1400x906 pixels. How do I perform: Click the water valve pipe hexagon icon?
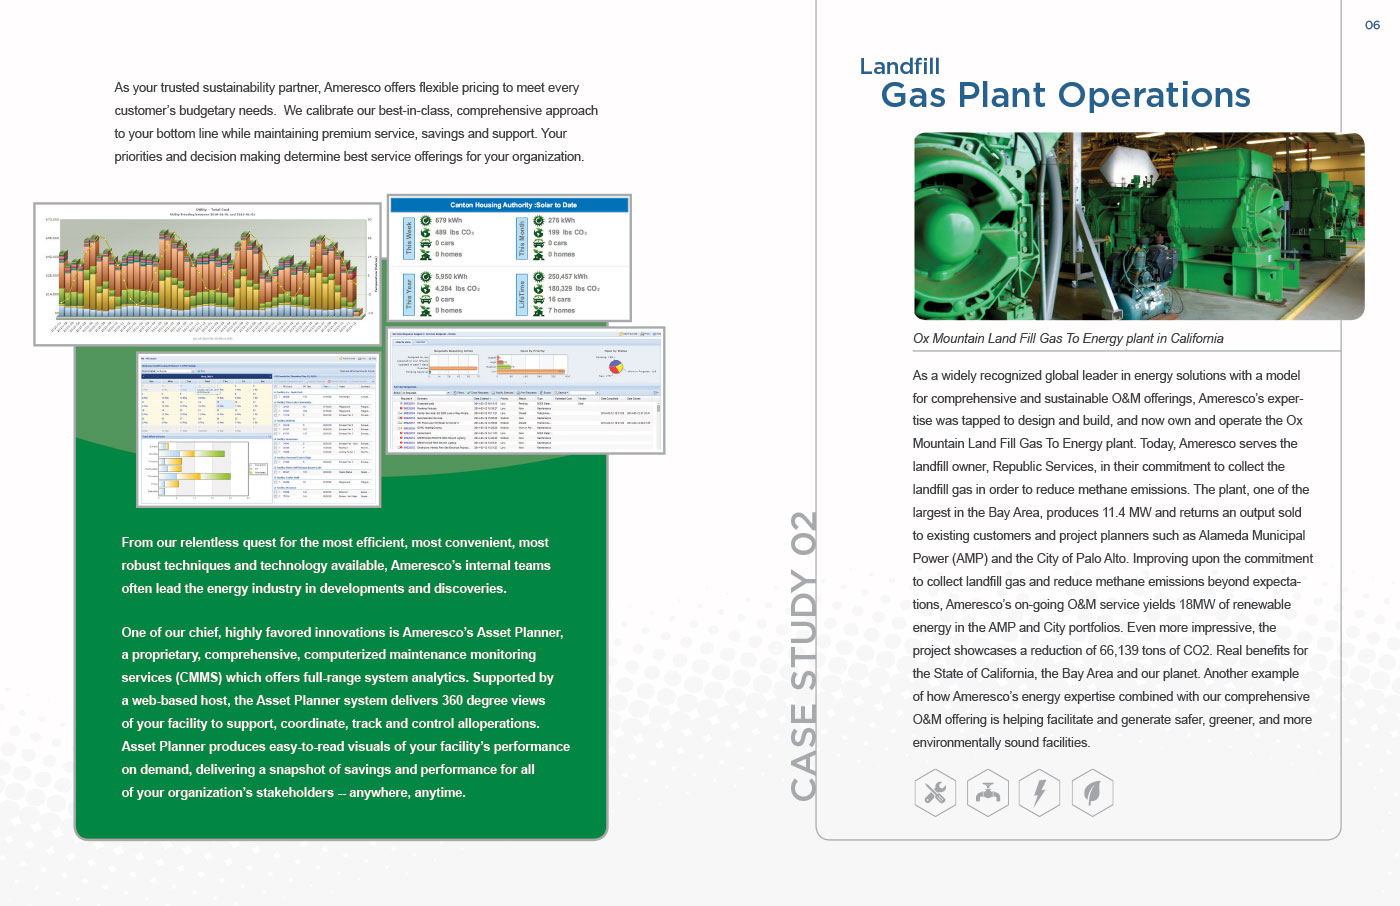click(x=987, y=794)
